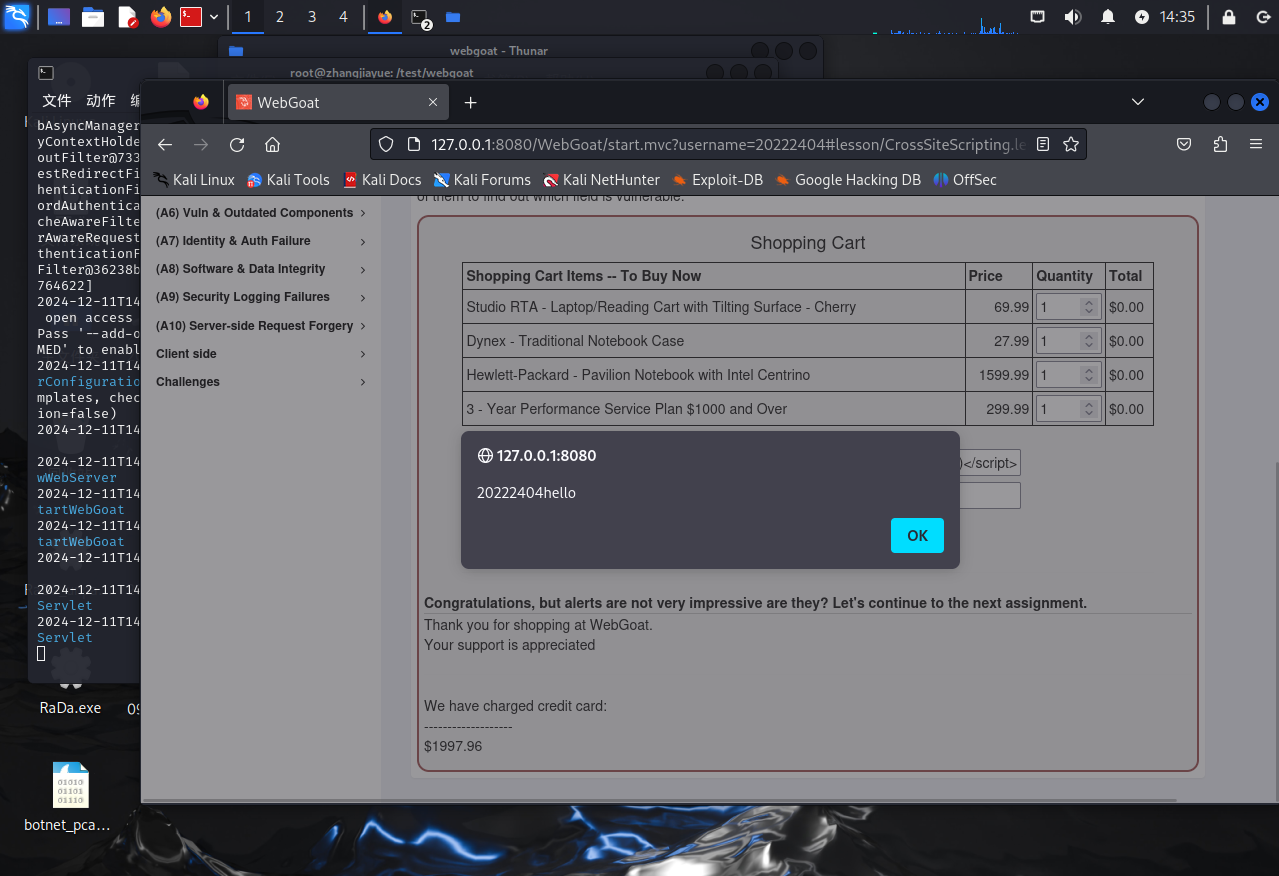Select workspace 1 in the panel
The height and width of the screenshot is (876, 1279).
click(x=248, y=17)
